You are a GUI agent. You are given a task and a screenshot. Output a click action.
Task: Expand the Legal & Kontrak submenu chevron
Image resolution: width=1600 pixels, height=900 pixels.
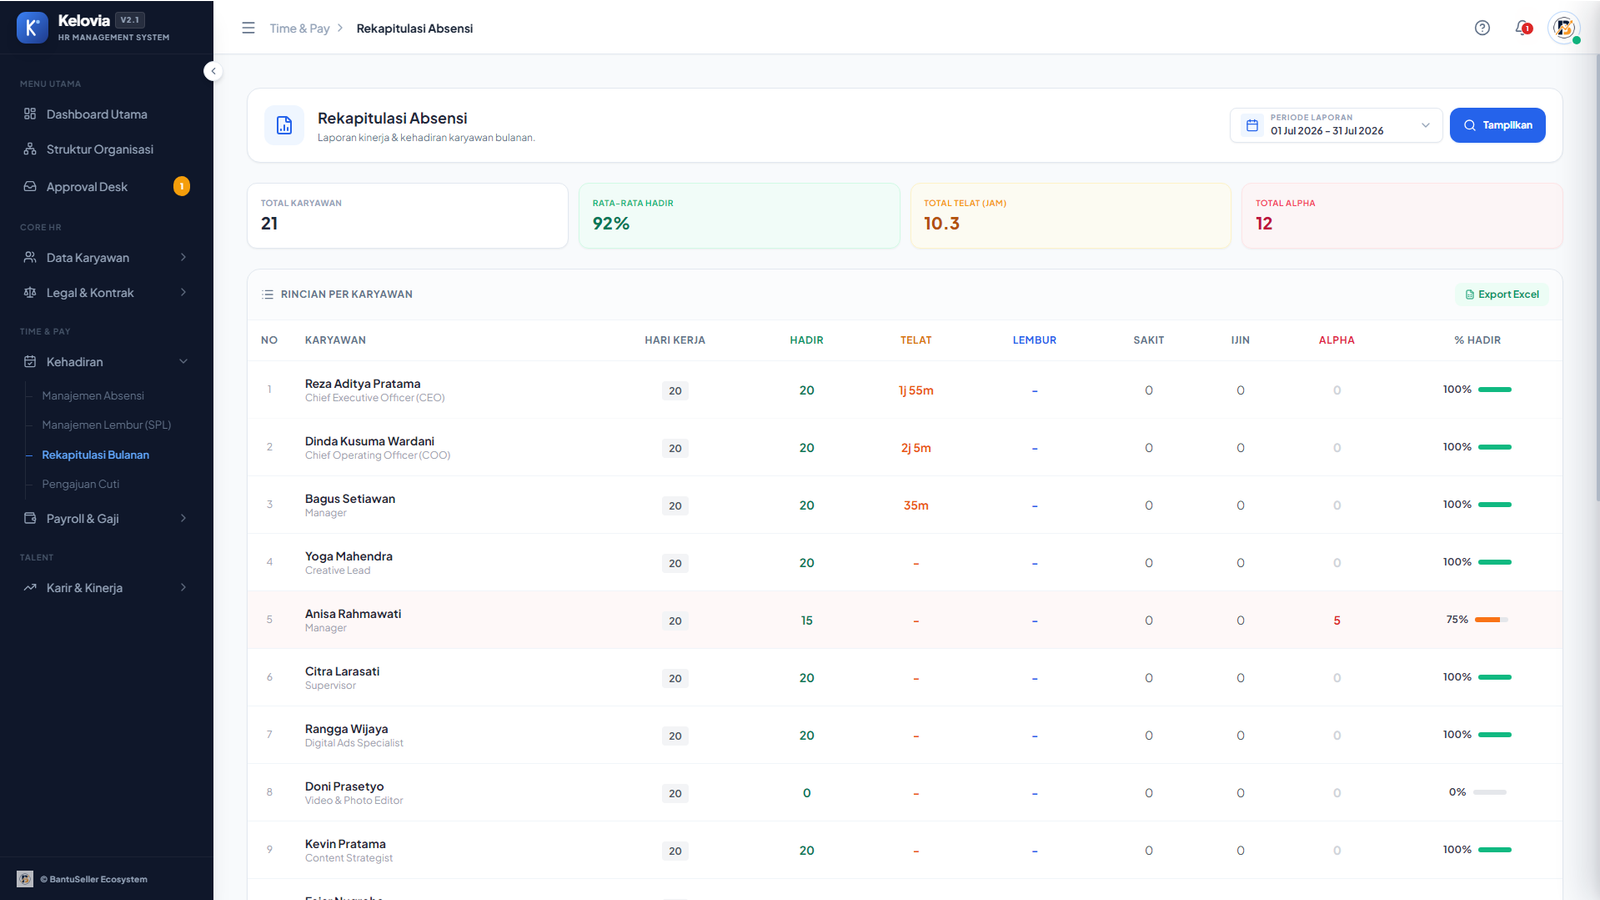point(183,293)
